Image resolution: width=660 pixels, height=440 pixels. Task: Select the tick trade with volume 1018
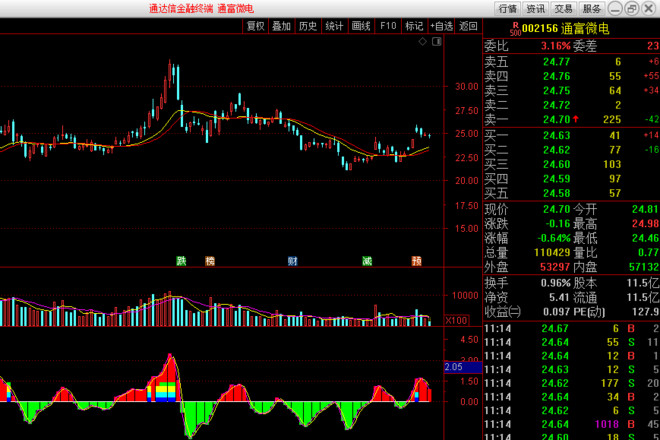(572, 424)
